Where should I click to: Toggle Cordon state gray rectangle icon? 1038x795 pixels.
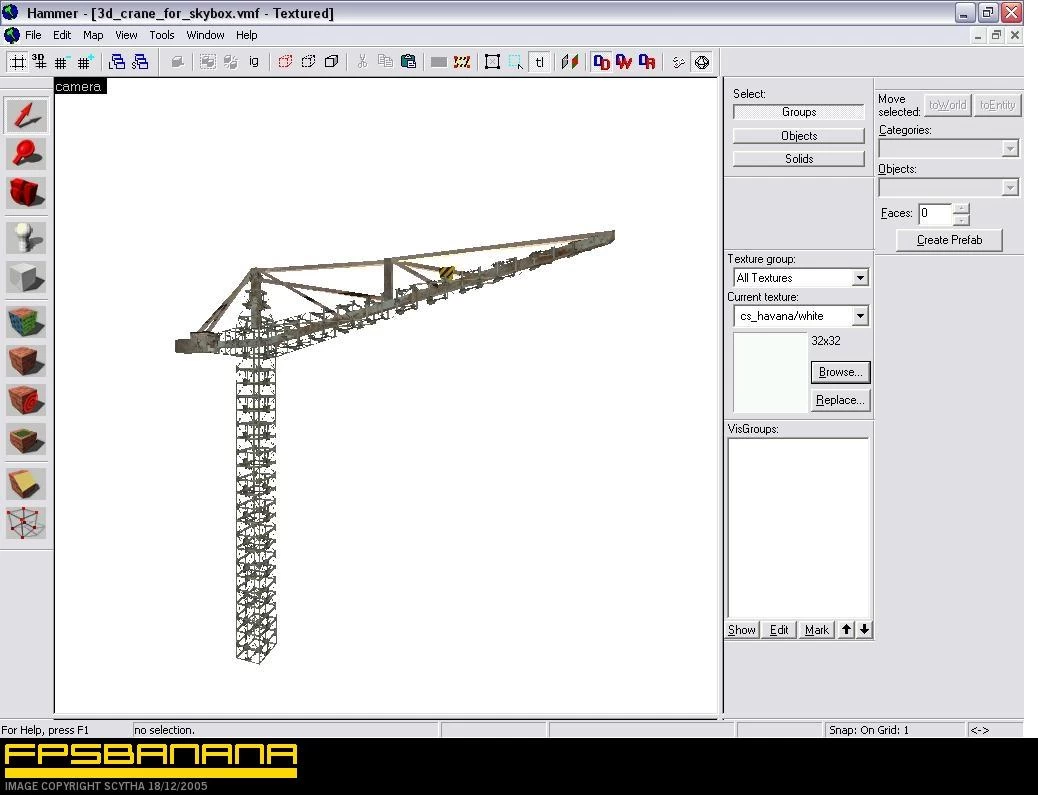click(438, 62)
